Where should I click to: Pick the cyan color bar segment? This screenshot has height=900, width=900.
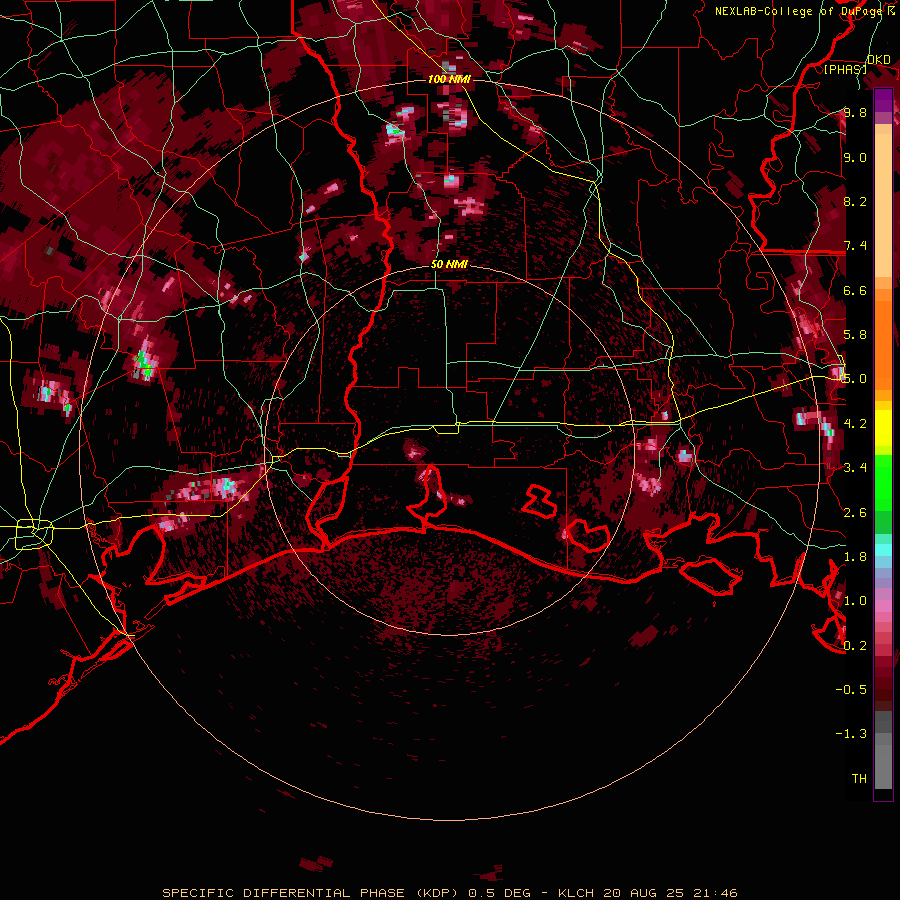[x=883, y=550]
